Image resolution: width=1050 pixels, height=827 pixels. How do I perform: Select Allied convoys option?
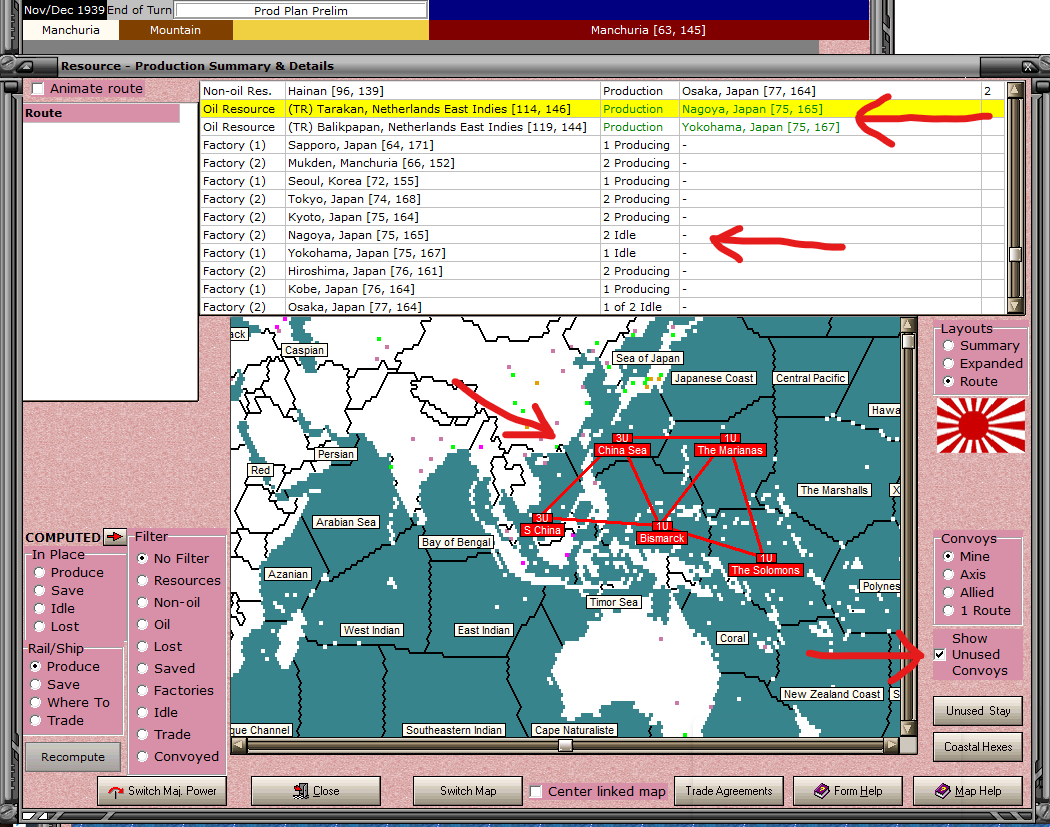(948, 593)
